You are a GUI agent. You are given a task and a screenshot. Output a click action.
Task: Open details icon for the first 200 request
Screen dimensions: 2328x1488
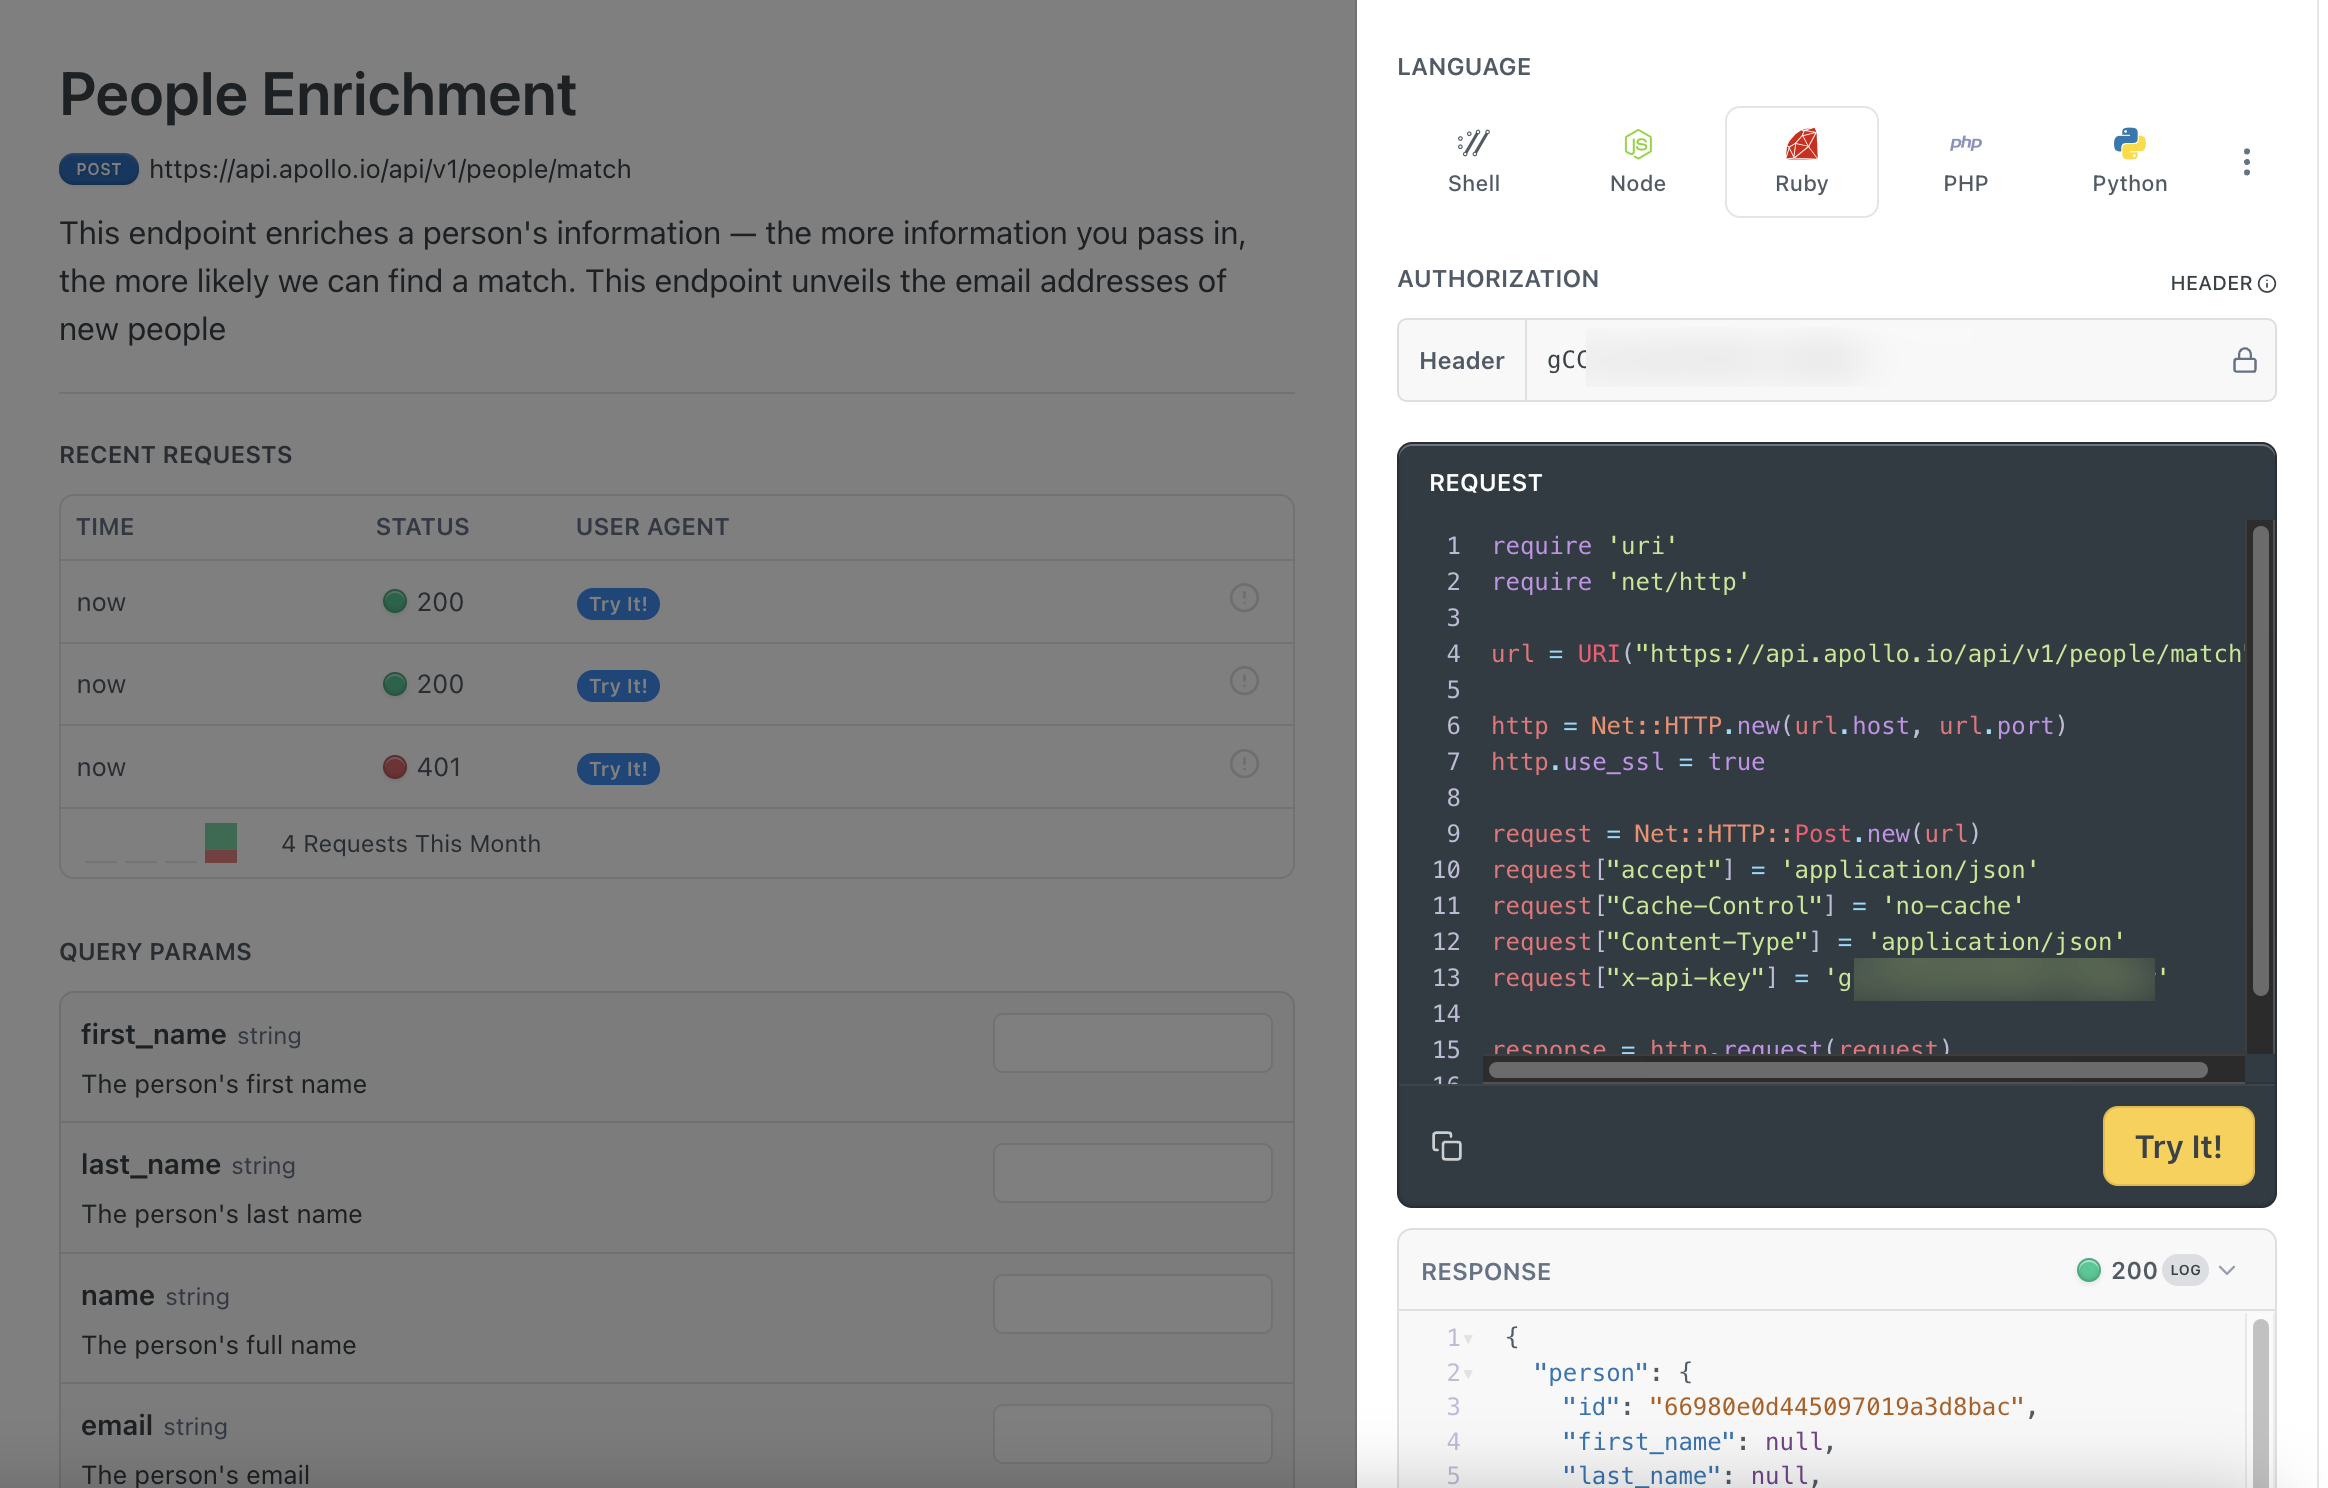(1243, 598)
